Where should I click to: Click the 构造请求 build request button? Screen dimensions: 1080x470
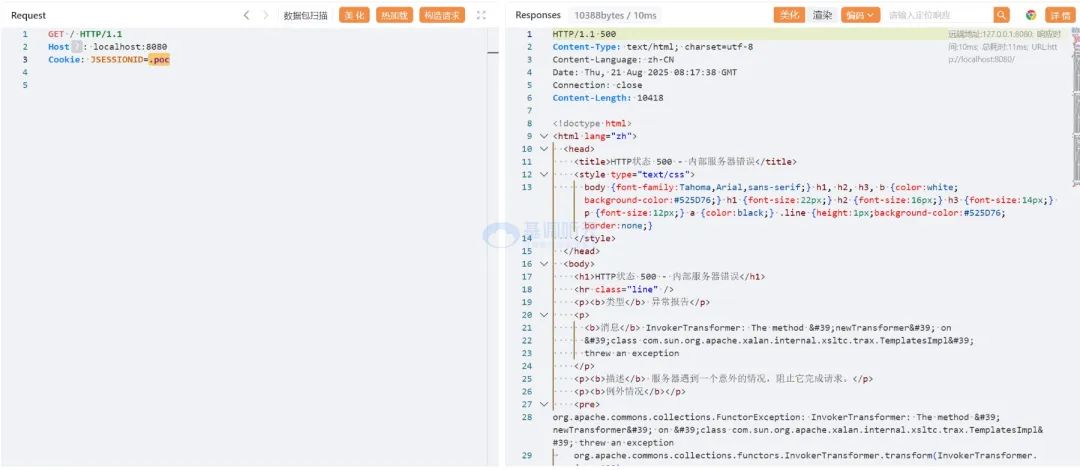tap(441, 15)
